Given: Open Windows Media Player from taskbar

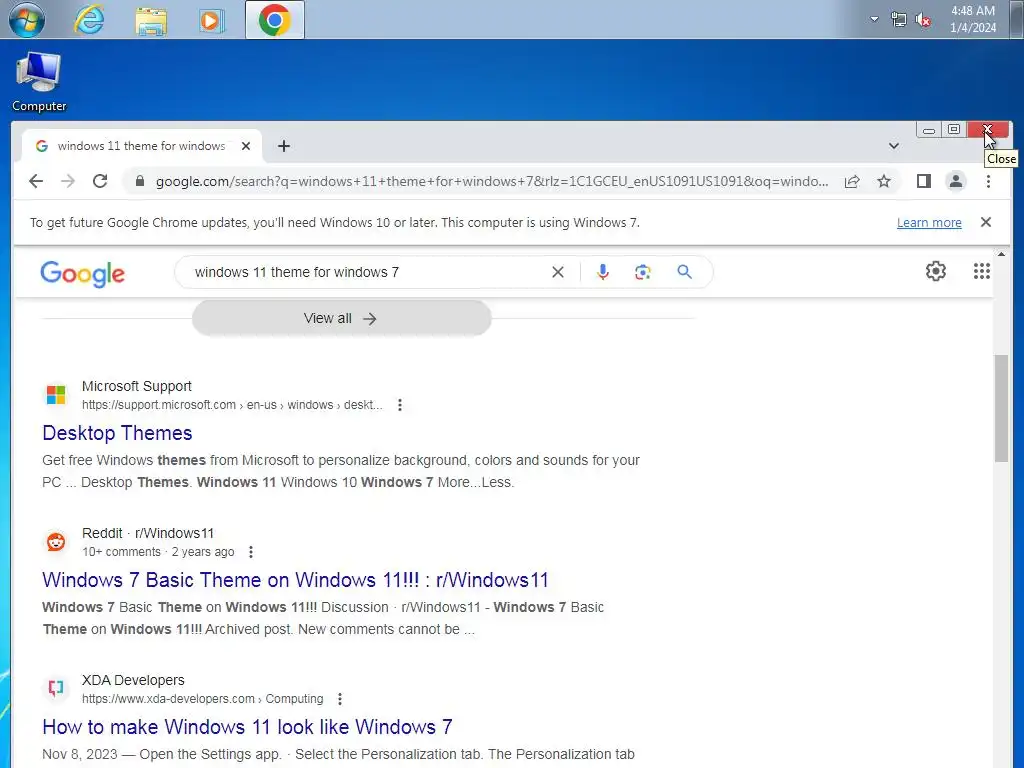Looking at the screenshot, I should click(212, 20).
